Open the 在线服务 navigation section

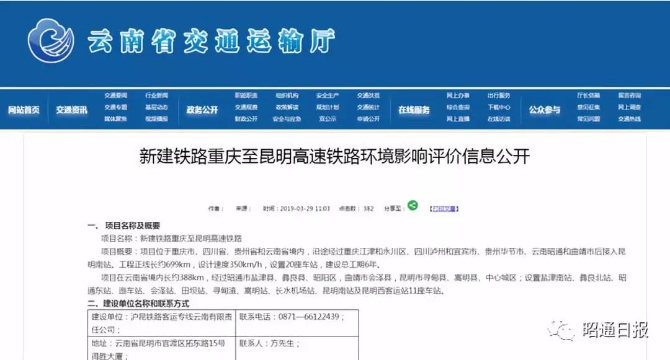(x=414, y=110)
